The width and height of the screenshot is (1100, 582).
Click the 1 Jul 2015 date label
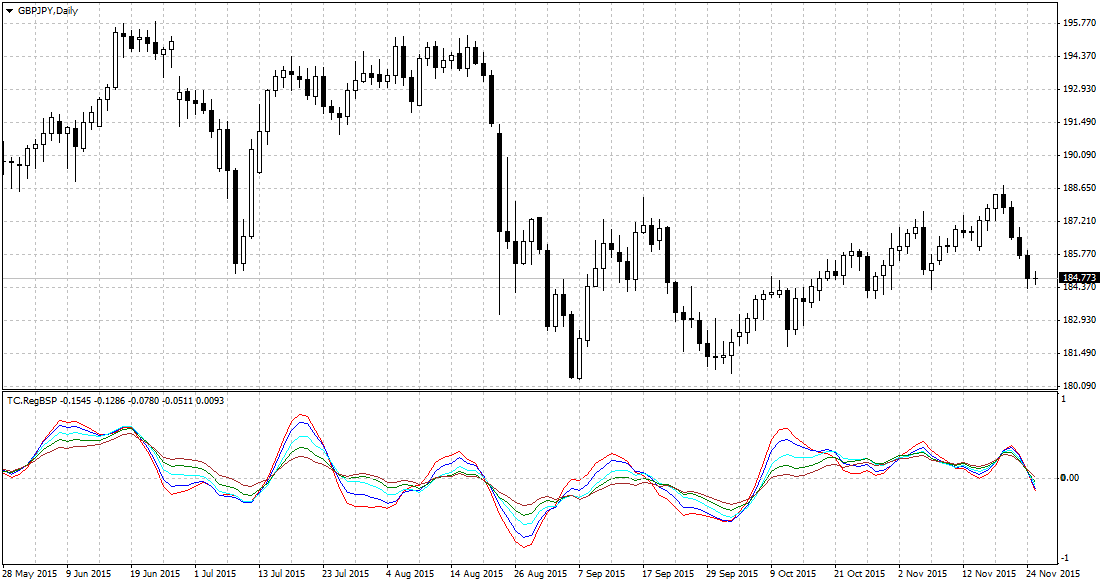[215, 574]
